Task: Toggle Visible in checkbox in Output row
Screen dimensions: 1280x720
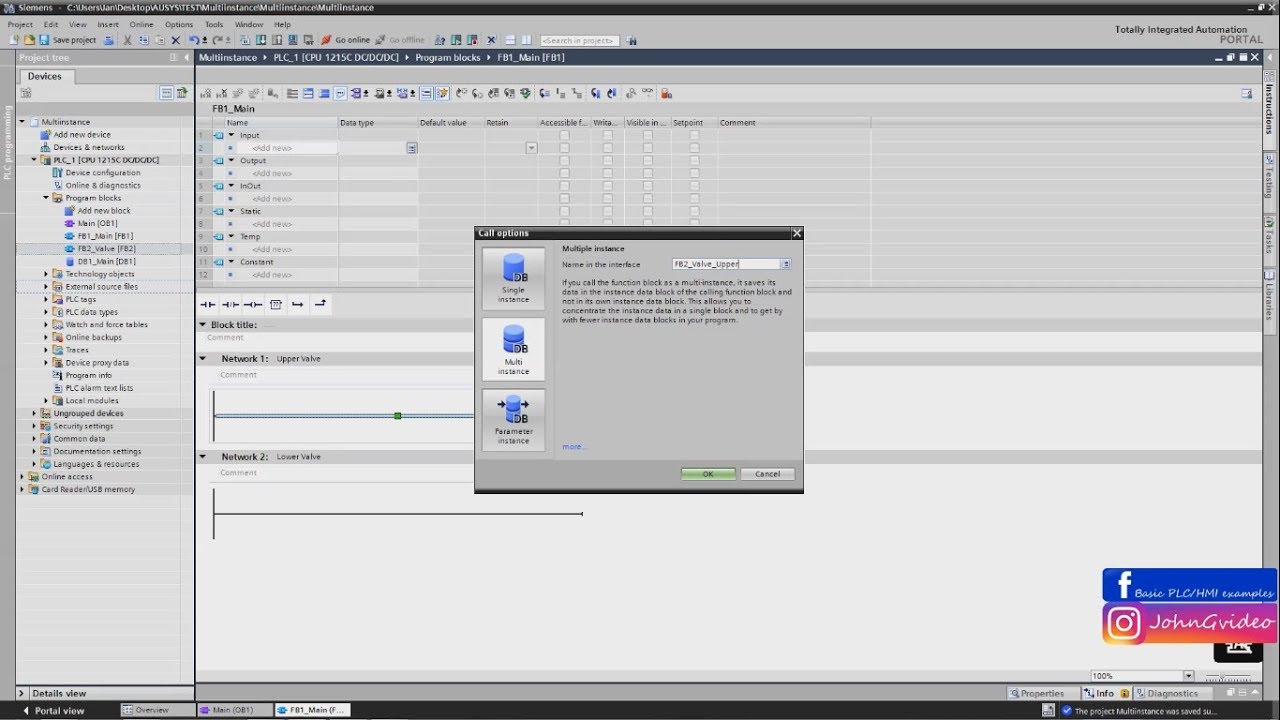Action: (647, 160)
